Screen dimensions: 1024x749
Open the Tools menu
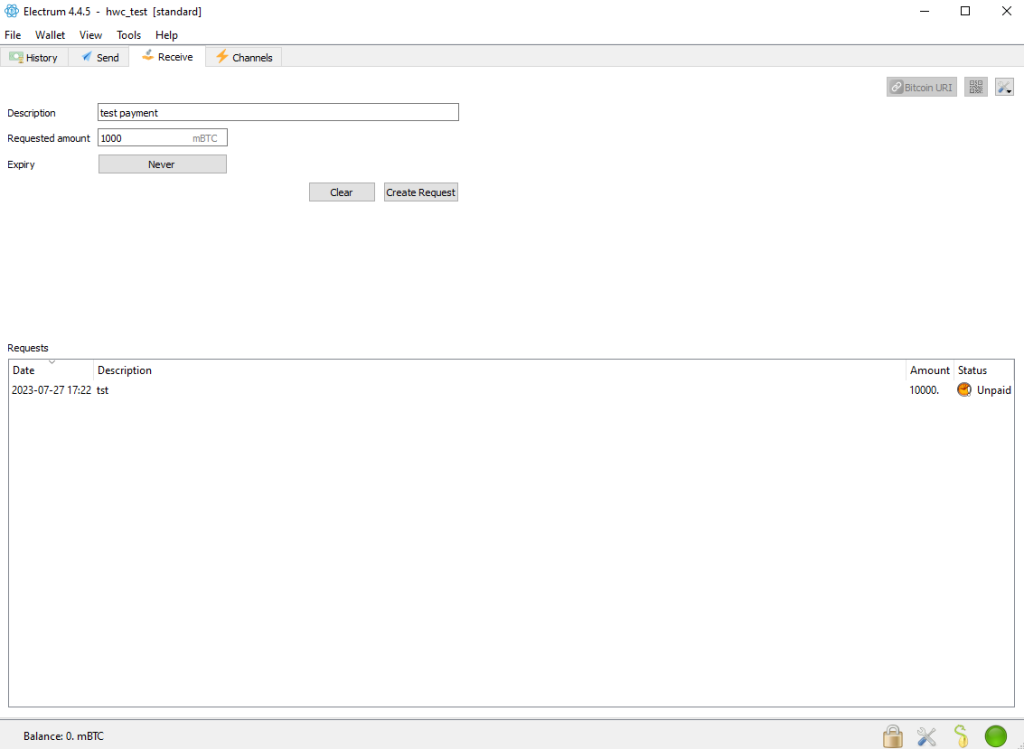point(129,35)
